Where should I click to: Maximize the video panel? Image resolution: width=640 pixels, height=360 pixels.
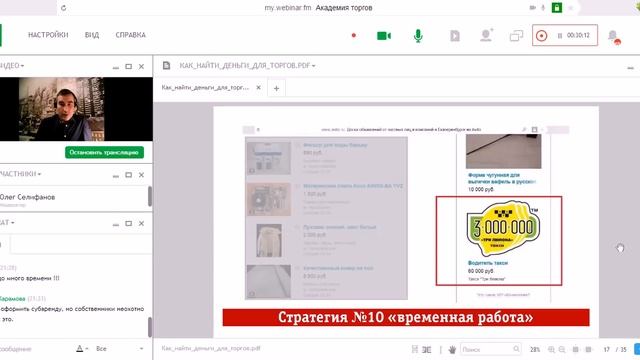pyautogui.click(x=129, y=67)
